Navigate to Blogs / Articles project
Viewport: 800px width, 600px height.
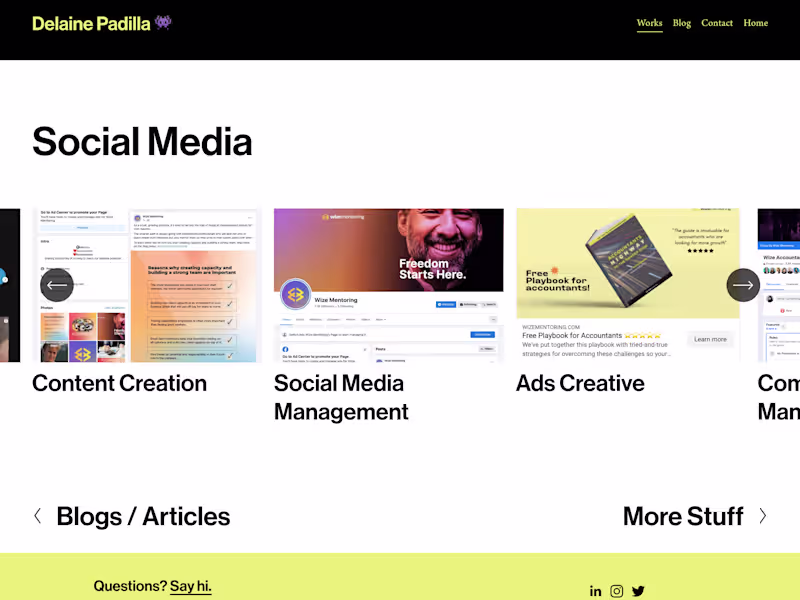pos(143,516)
